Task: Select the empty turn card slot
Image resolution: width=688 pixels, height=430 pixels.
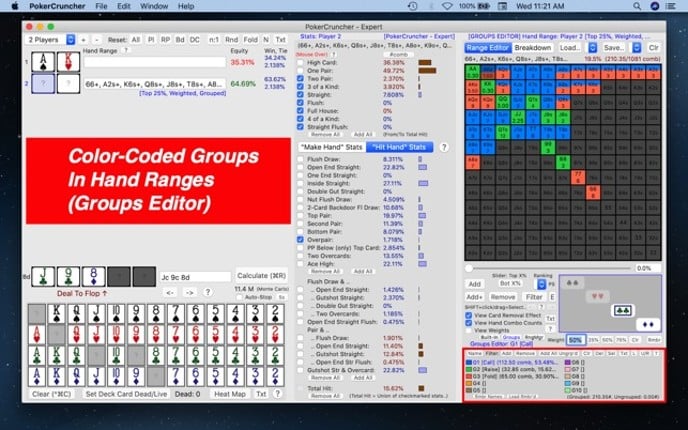Action: [119, 277]
